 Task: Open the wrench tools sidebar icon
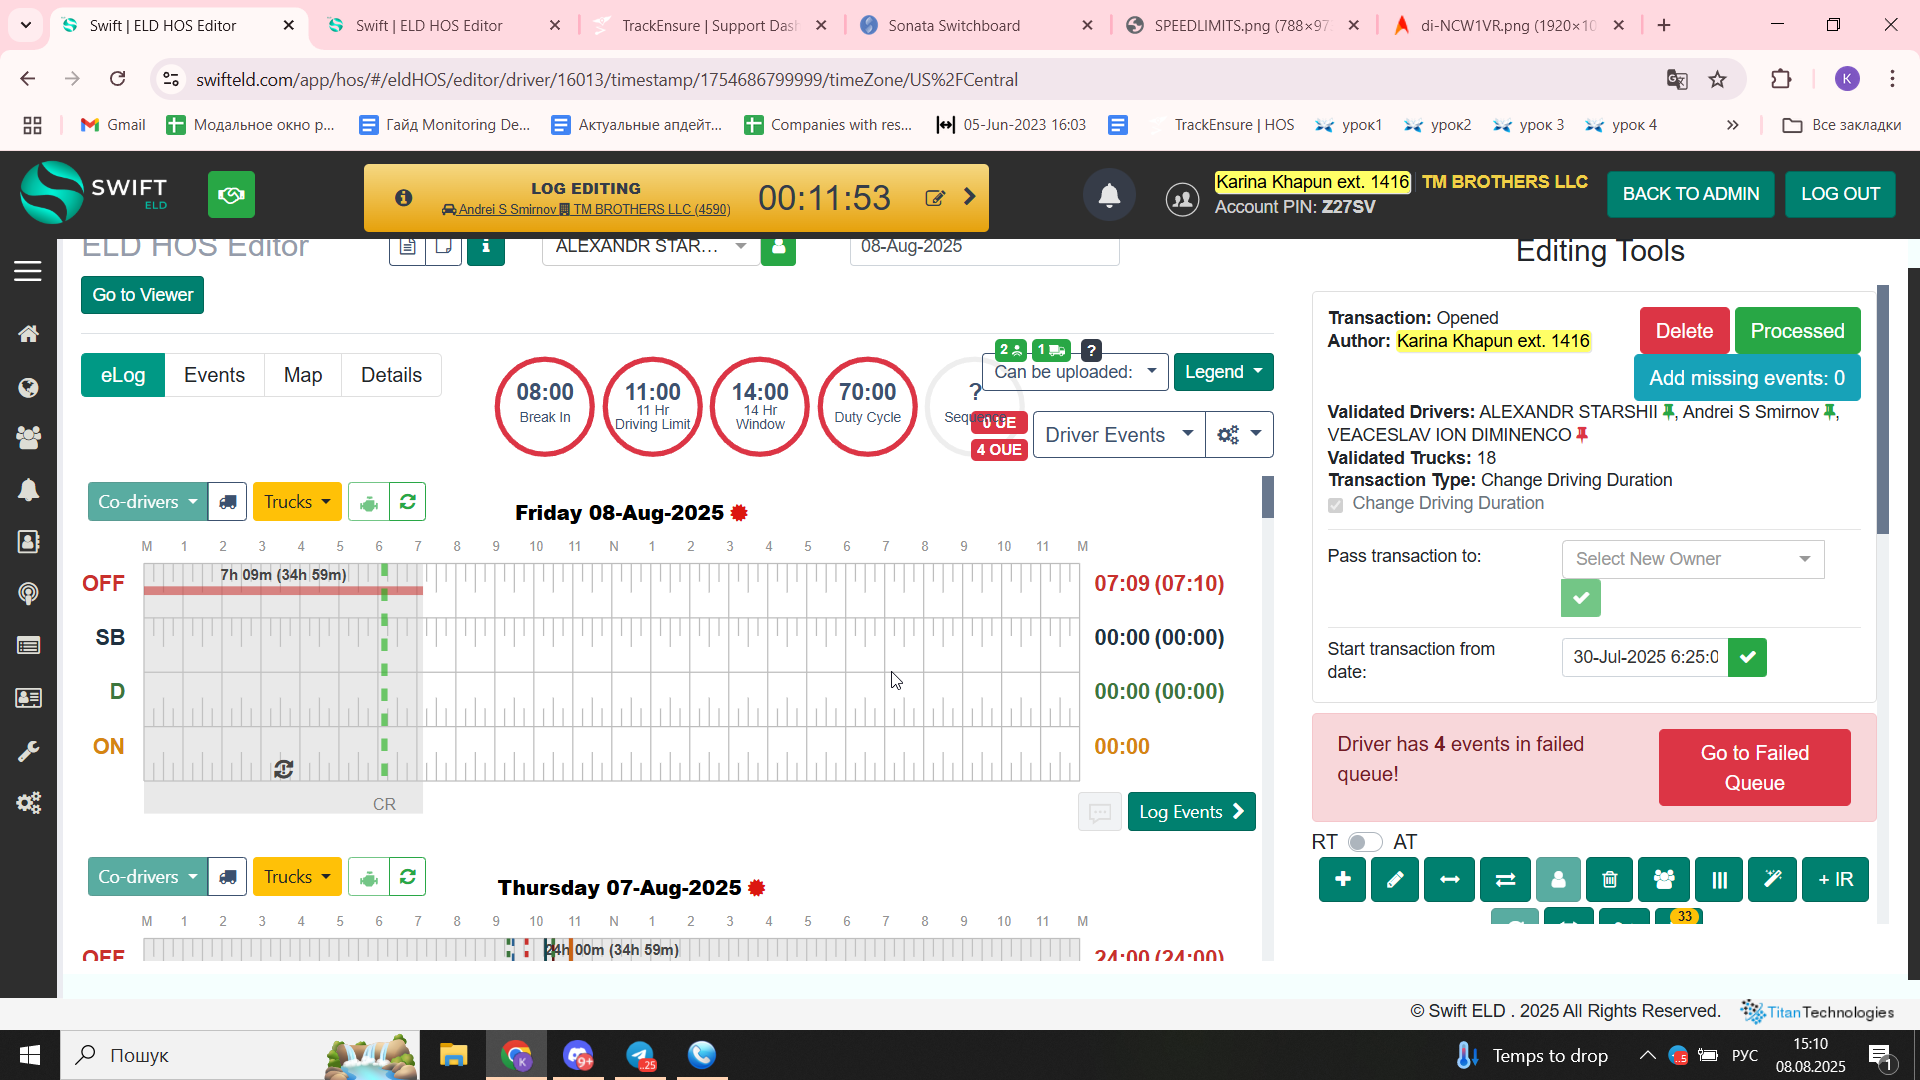[x=28, y=752]
